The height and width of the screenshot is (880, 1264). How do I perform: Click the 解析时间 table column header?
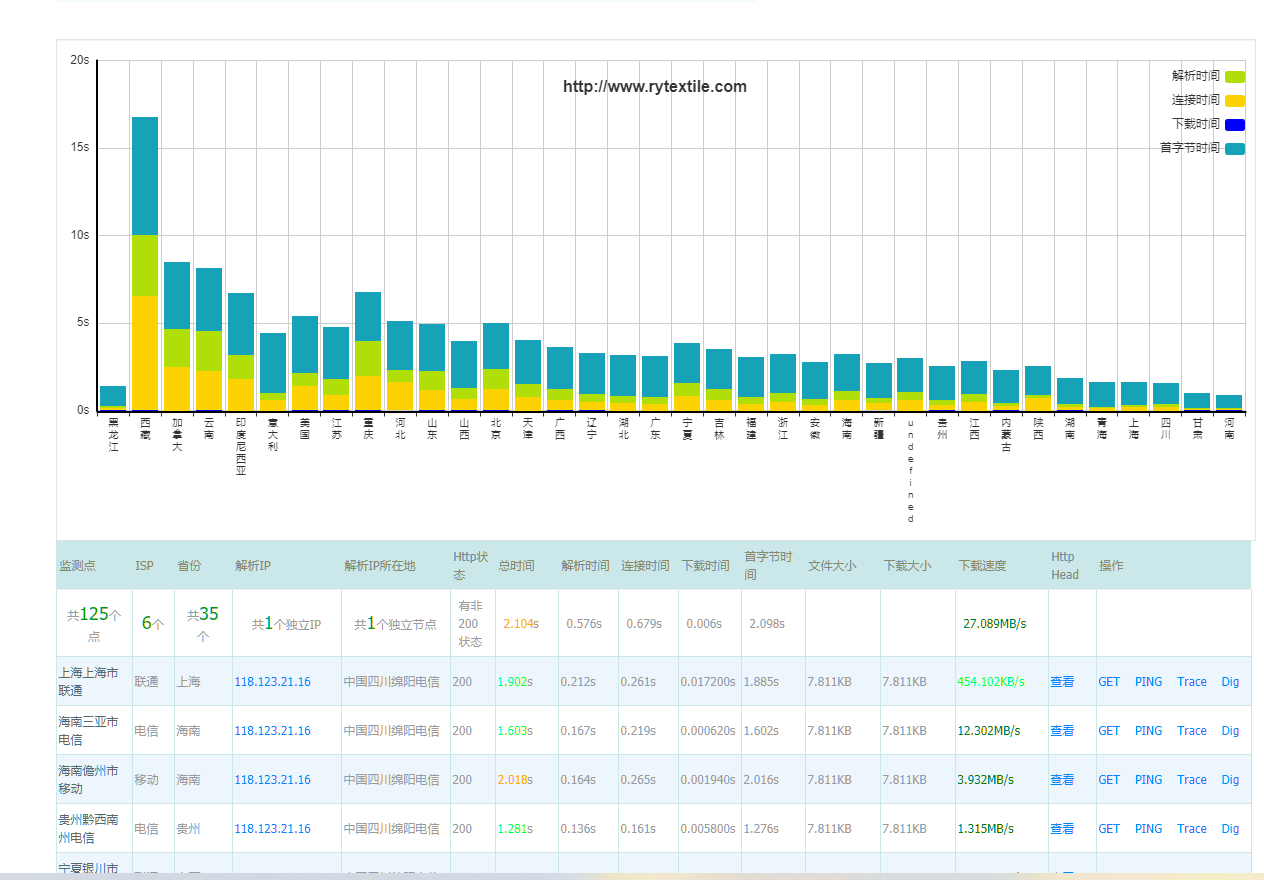tap(585, 566)
